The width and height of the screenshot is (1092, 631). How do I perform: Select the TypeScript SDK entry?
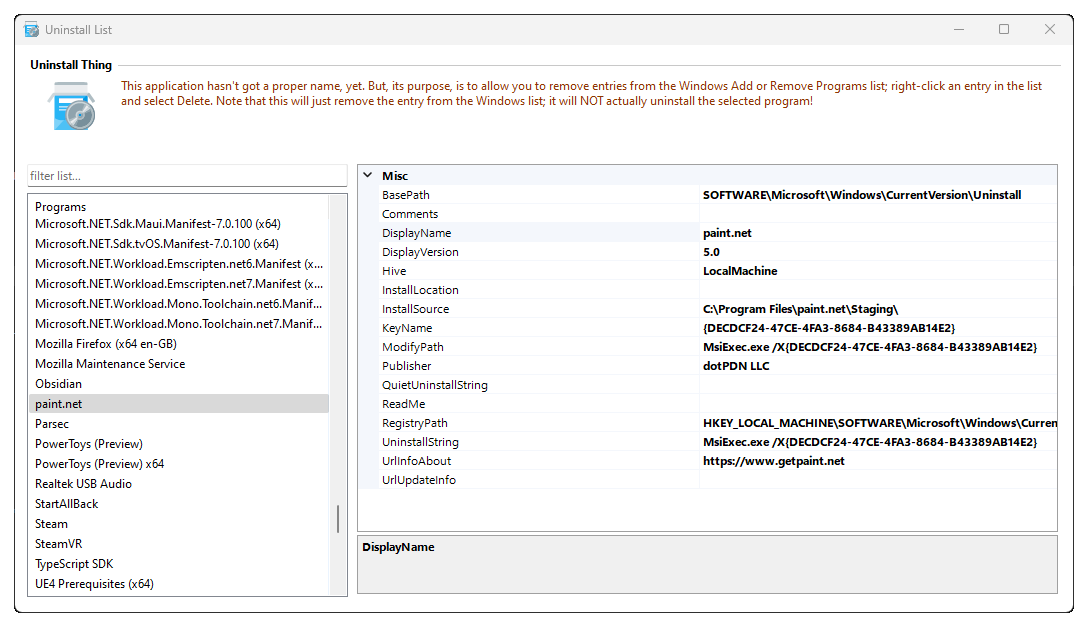click(x=74, y=564)
